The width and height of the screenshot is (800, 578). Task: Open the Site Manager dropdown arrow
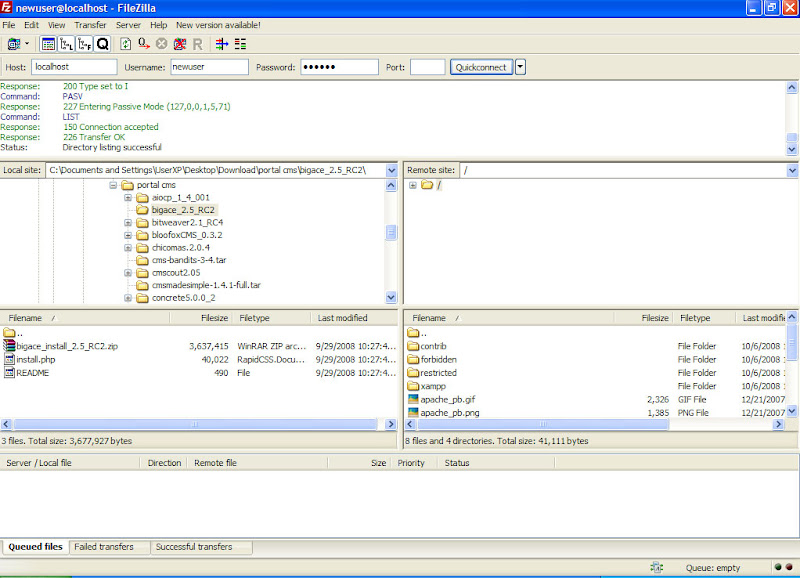(27, 44)
